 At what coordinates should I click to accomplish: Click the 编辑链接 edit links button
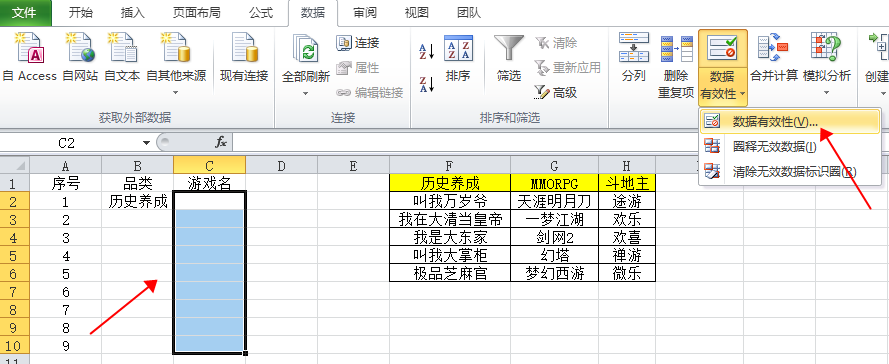(x=370, y=93)
